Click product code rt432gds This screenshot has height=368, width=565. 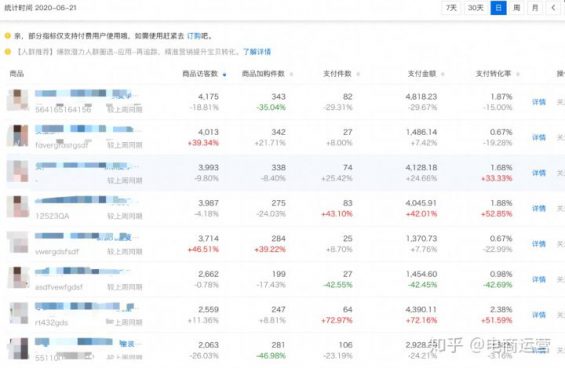point(52,323)
